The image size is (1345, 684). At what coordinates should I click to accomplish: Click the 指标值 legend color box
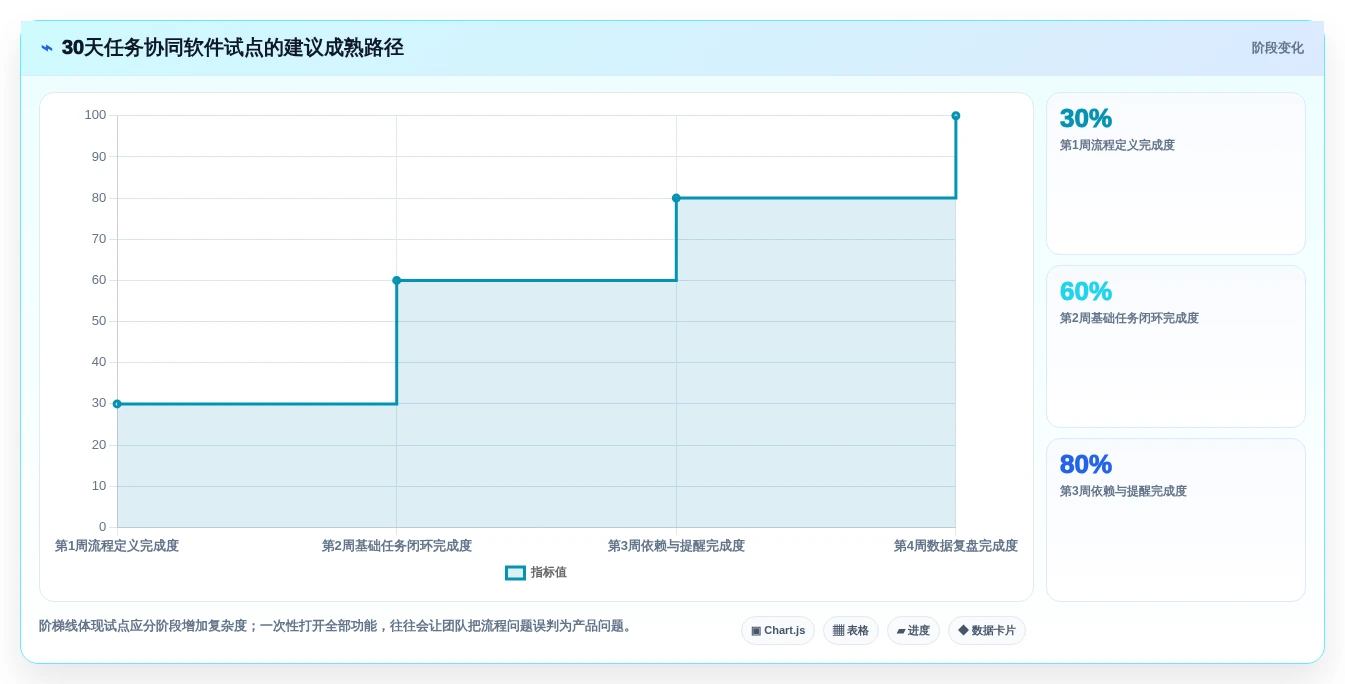(x=515, y=573)
